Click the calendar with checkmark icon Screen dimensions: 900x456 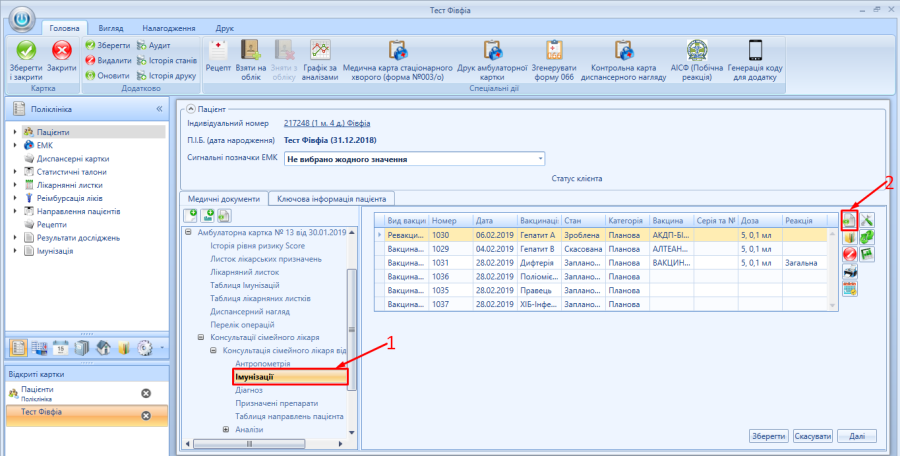(850, 289)
